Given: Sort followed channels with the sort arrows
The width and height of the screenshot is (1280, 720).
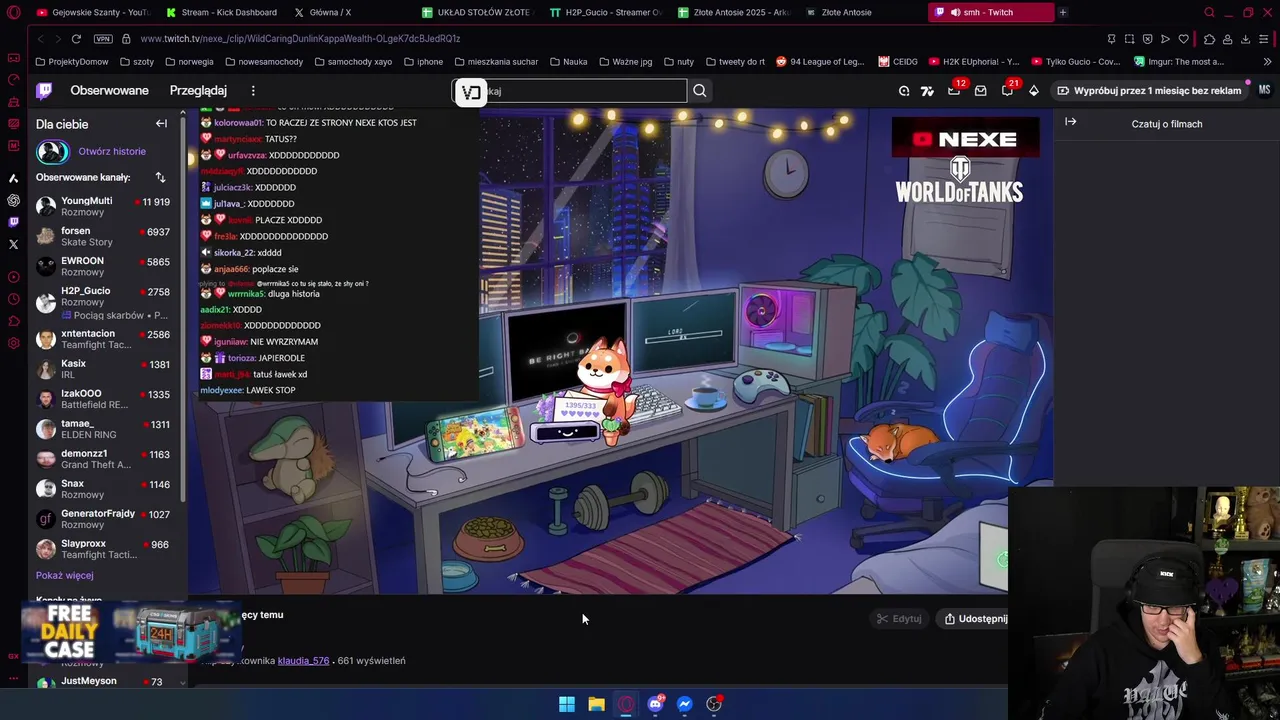Looking at the screenshot, I should [x=160, y=177].
